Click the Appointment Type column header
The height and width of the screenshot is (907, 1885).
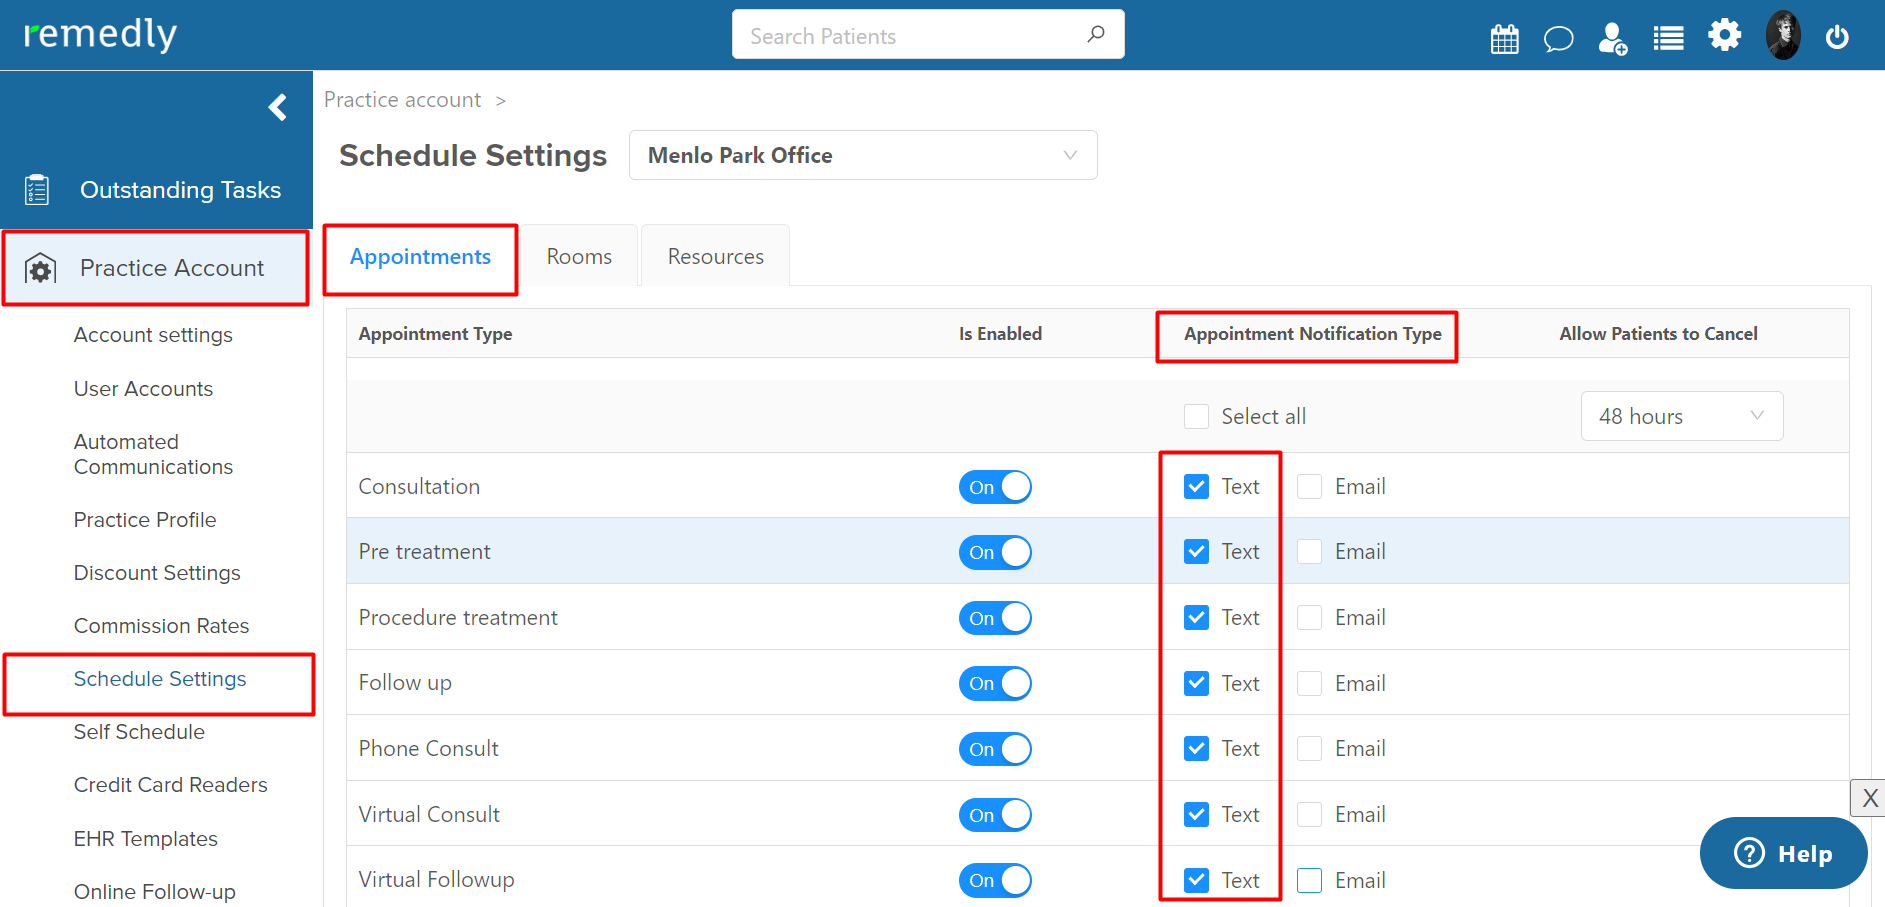435,334
